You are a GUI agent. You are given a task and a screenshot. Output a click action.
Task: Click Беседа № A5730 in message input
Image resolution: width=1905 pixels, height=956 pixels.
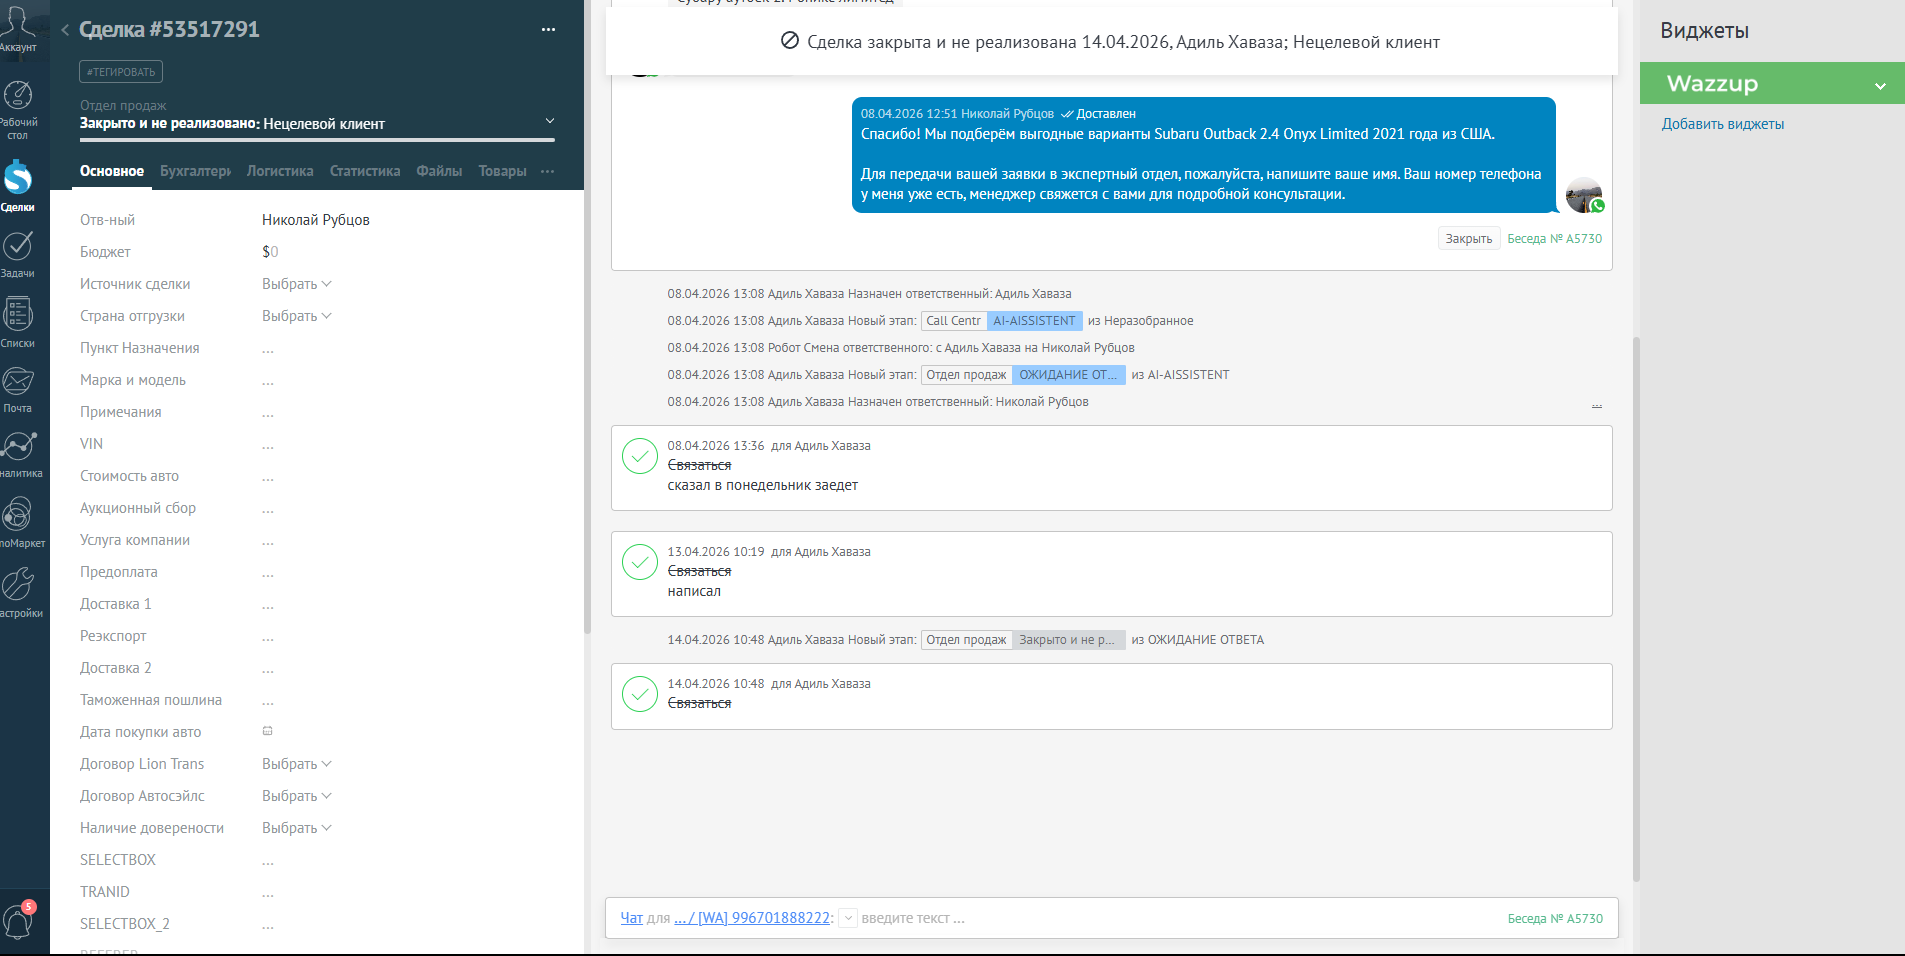(1555, 919)
